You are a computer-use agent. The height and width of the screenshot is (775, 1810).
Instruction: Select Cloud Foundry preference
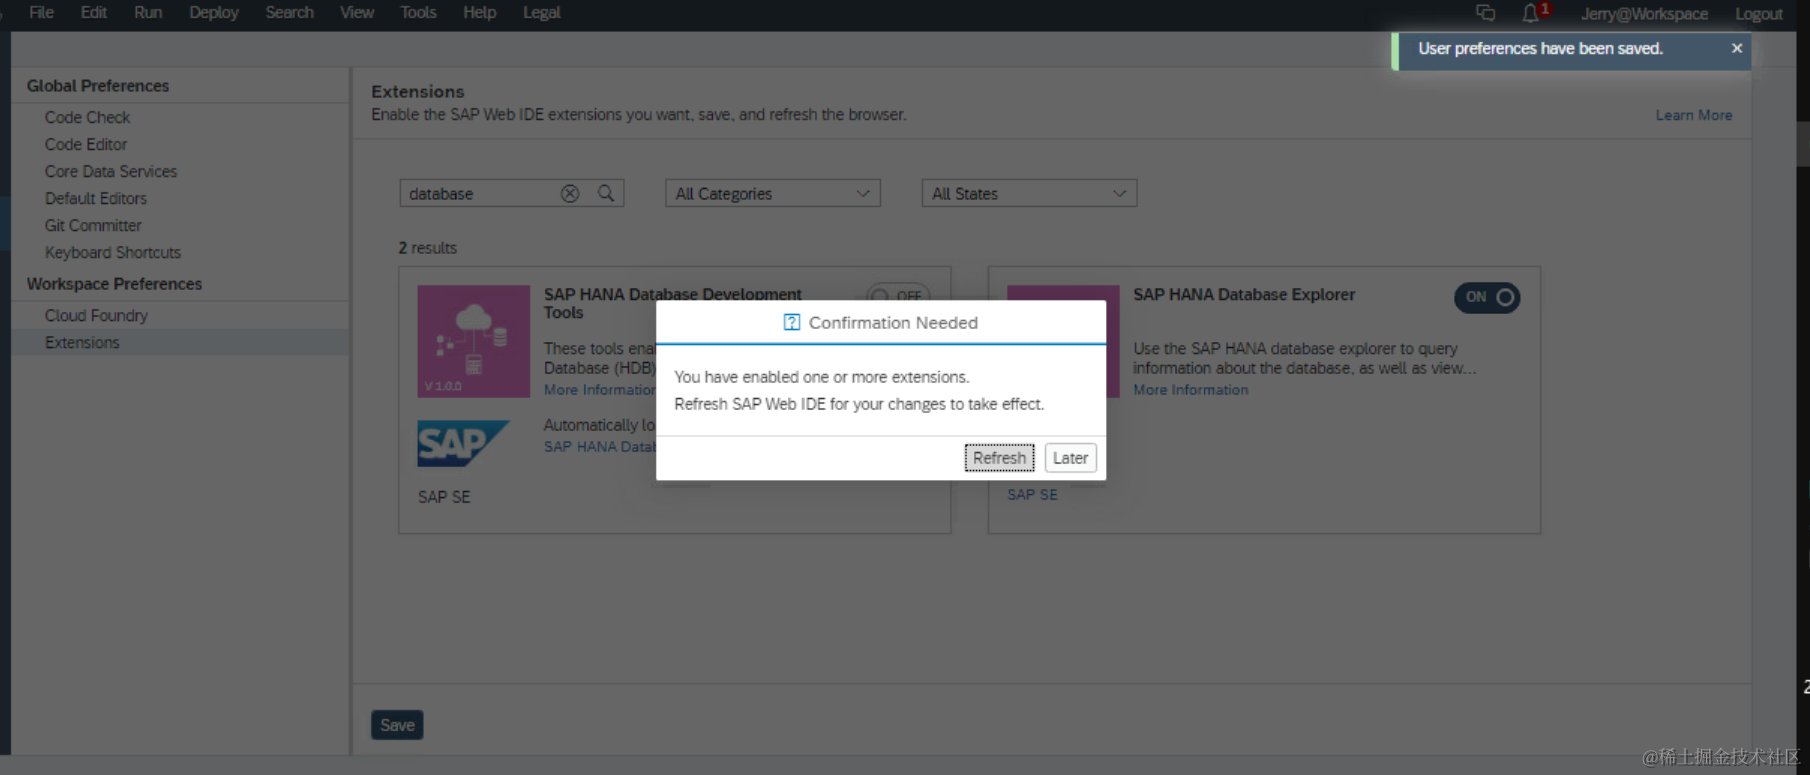[x=96, y=315]
